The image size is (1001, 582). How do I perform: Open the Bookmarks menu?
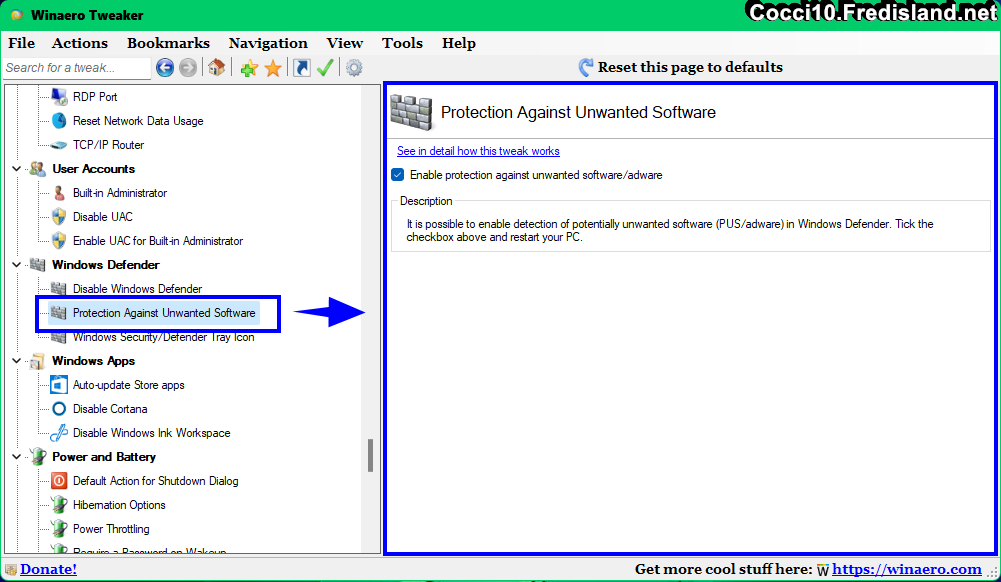pyautogui.click(x=169, y=43)
